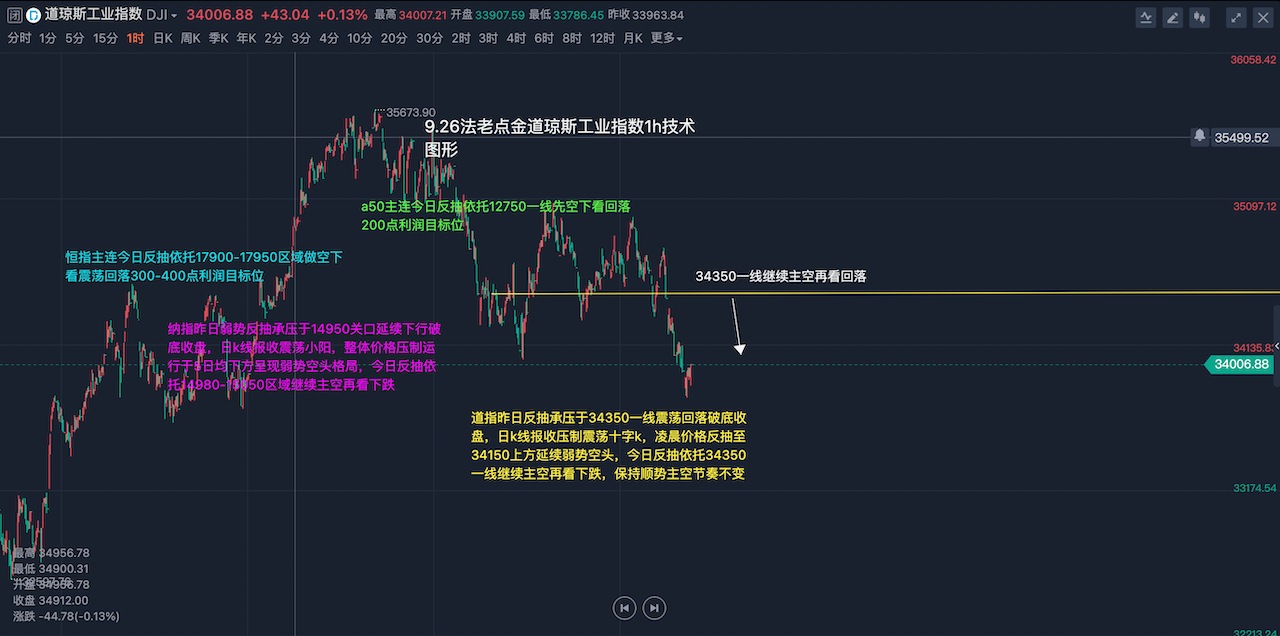
Task: Select the 2时 timeframe tab
Action: pyautogui.click(x=461, y=38)
